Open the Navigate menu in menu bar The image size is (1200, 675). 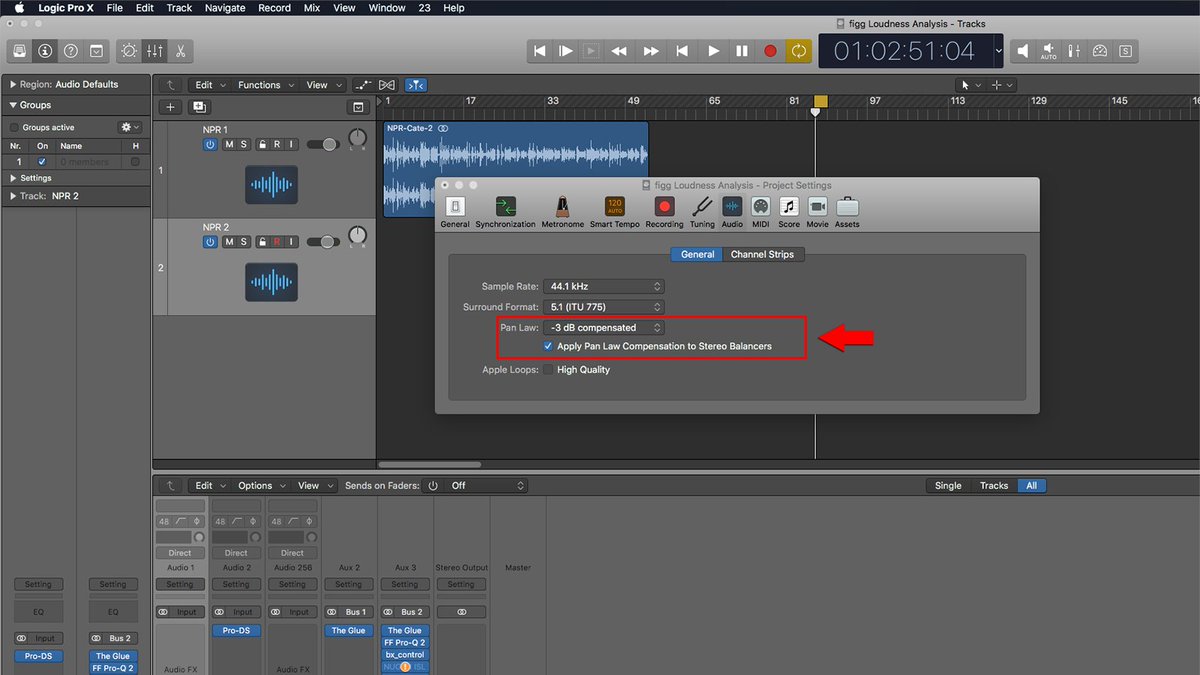pyautogui.click(x=225, y=8)
